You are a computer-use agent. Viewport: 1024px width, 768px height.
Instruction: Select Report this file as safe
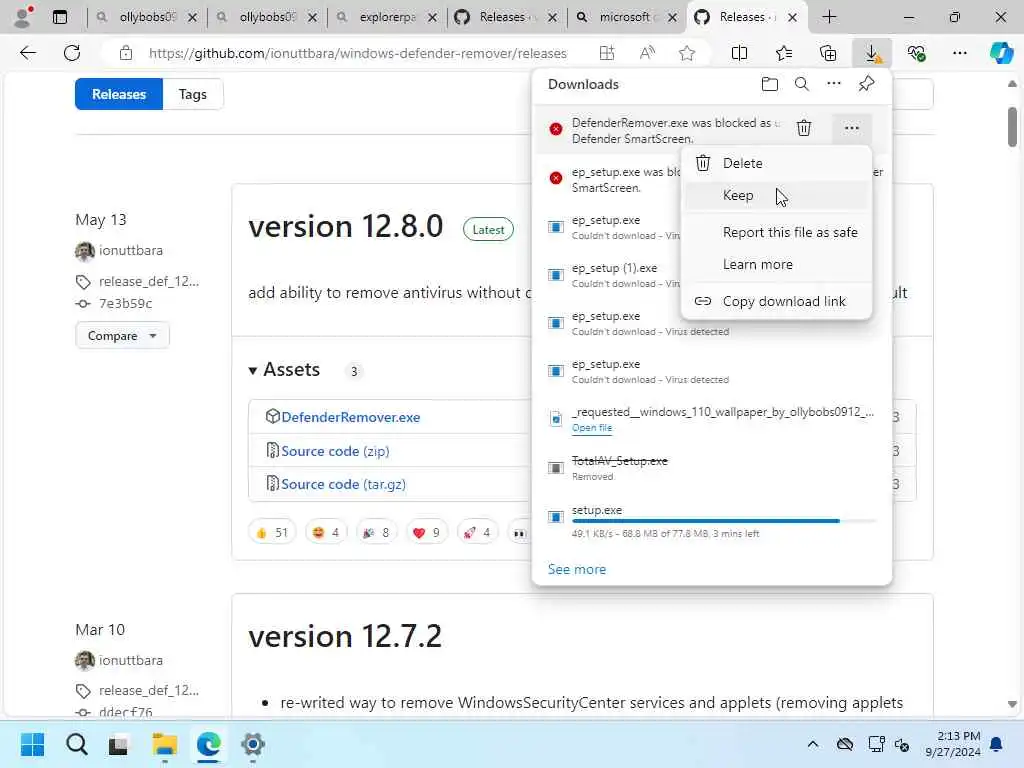[x=776, y=232]
